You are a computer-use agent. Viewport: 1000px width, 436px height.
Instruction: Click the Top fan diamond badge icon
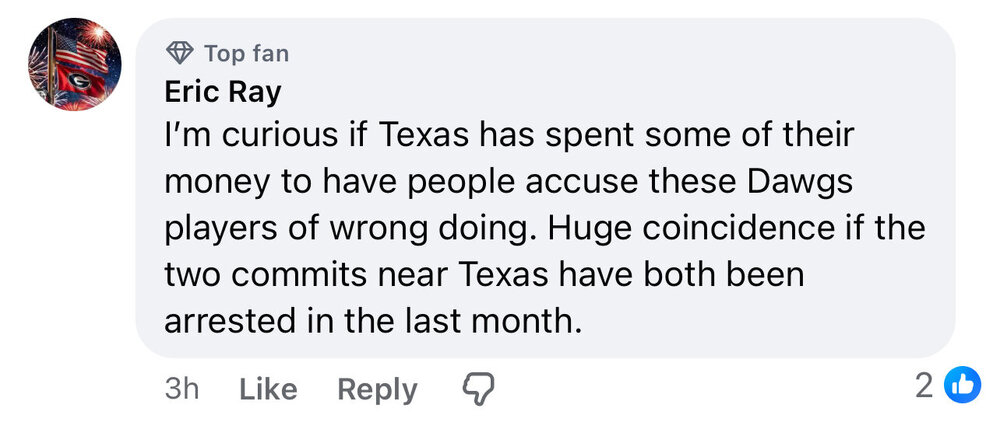(x=180, y=53)
